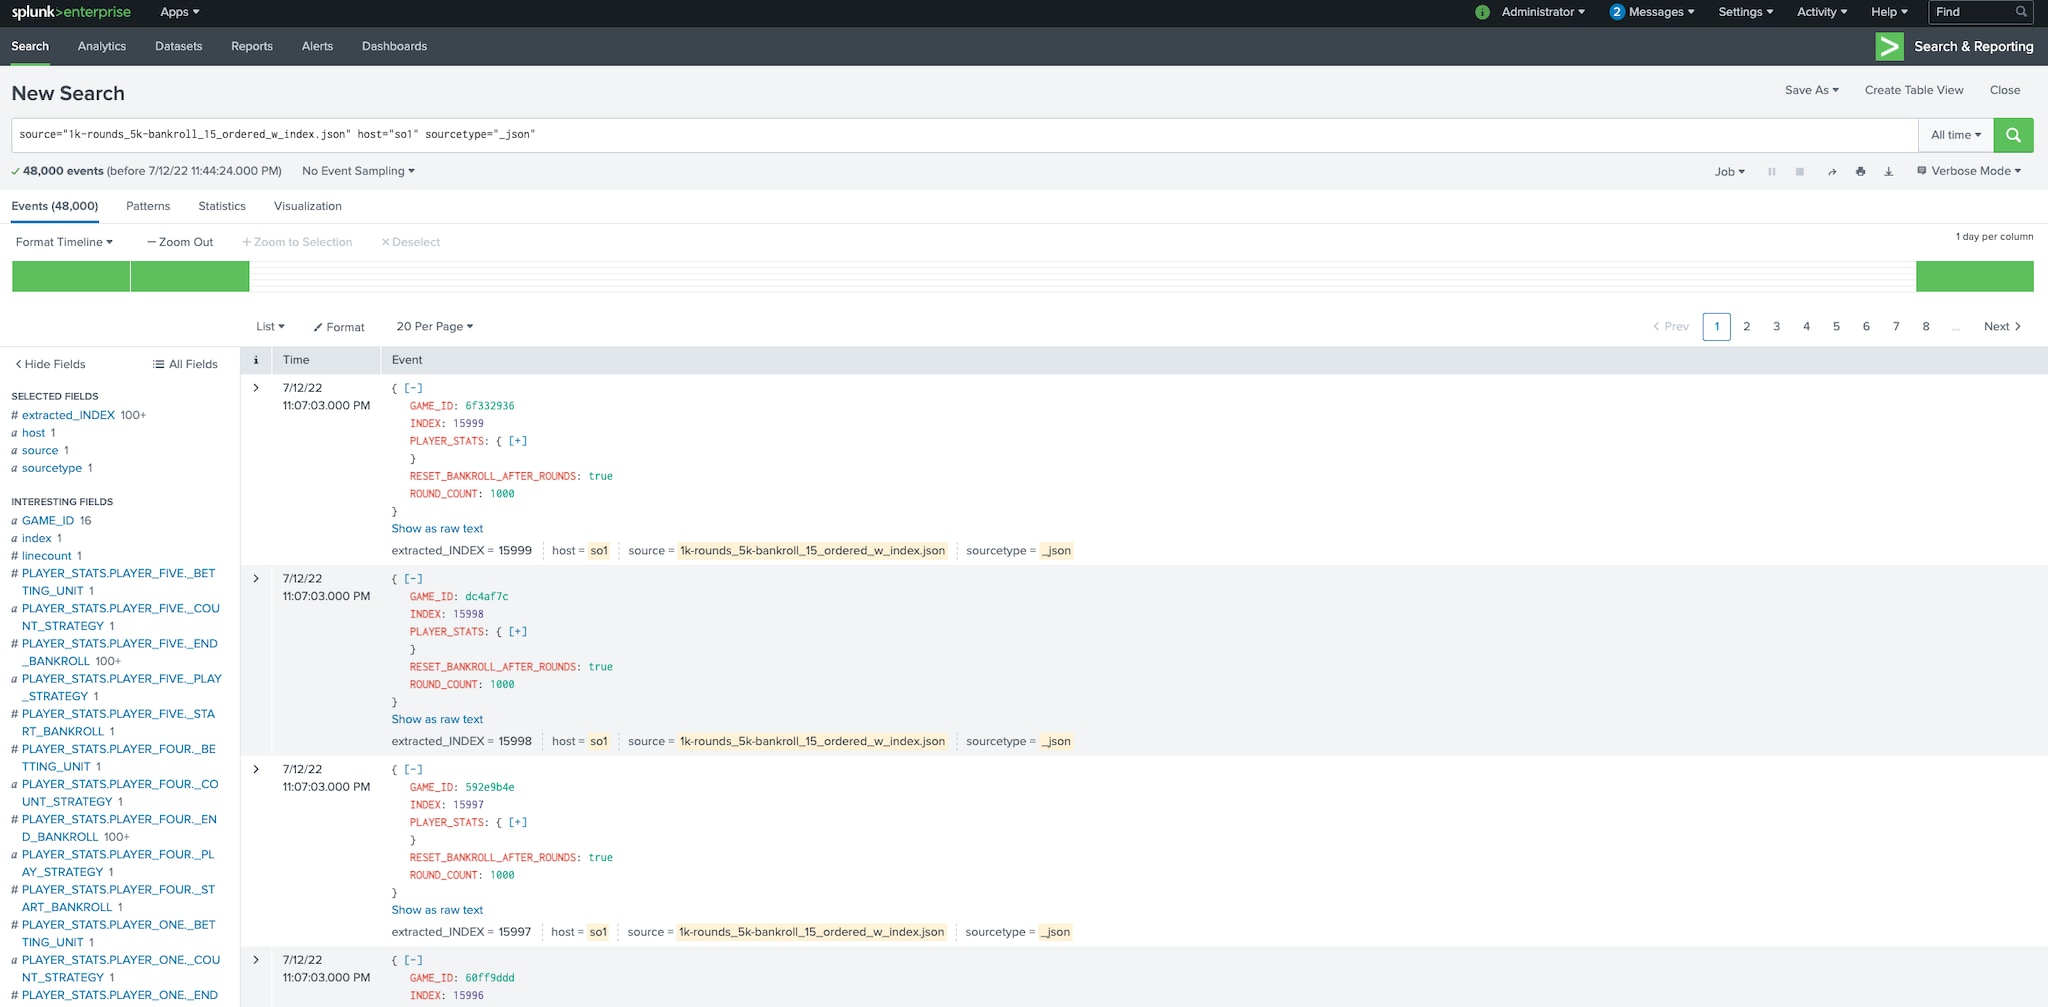Screen dimensions: 2048x1007
Task: Click the Splunk enterprise logo
Action: click(x=71, y=12)
